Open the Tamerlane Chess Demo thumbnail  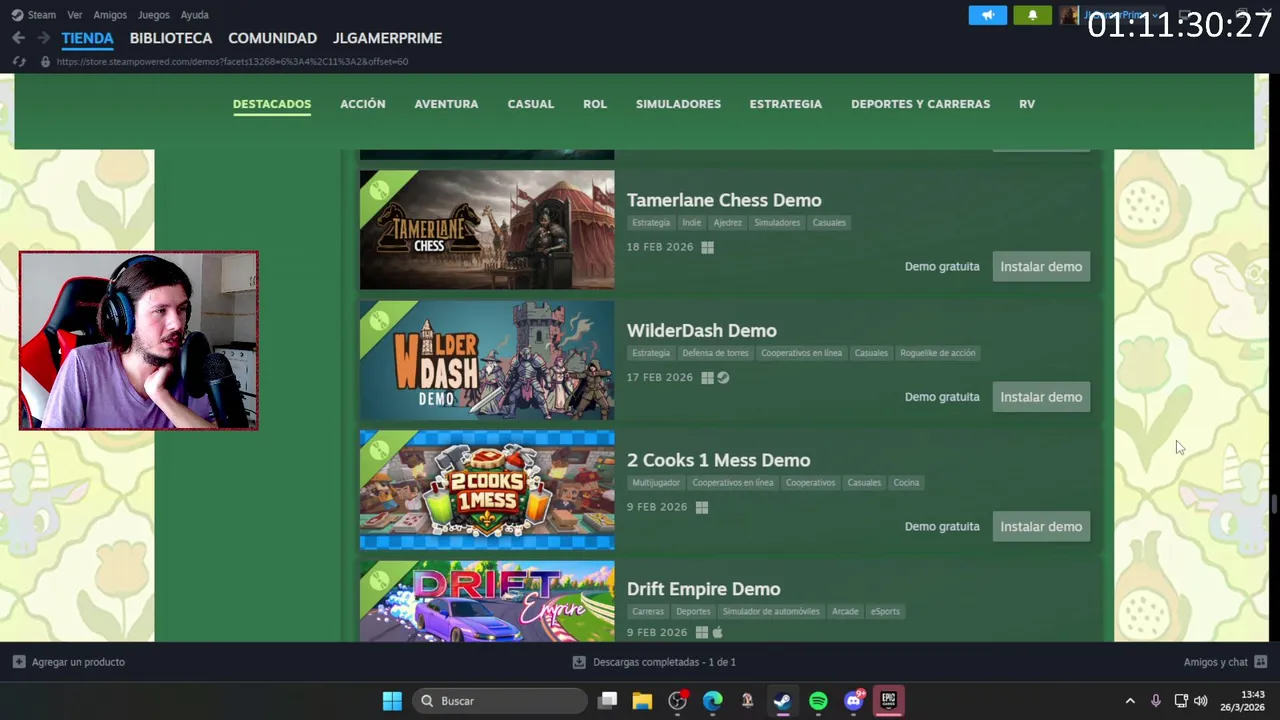coord(487,230)
